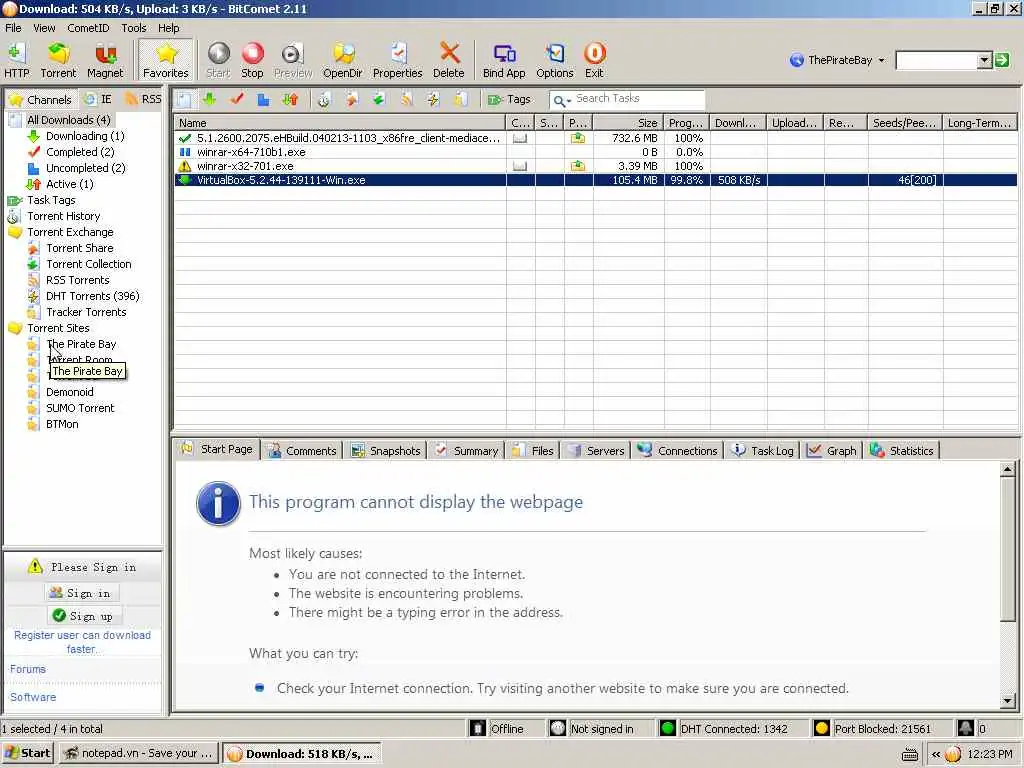Sort by the Name column header
The image size is (1024, 768).
coord(340,123)
